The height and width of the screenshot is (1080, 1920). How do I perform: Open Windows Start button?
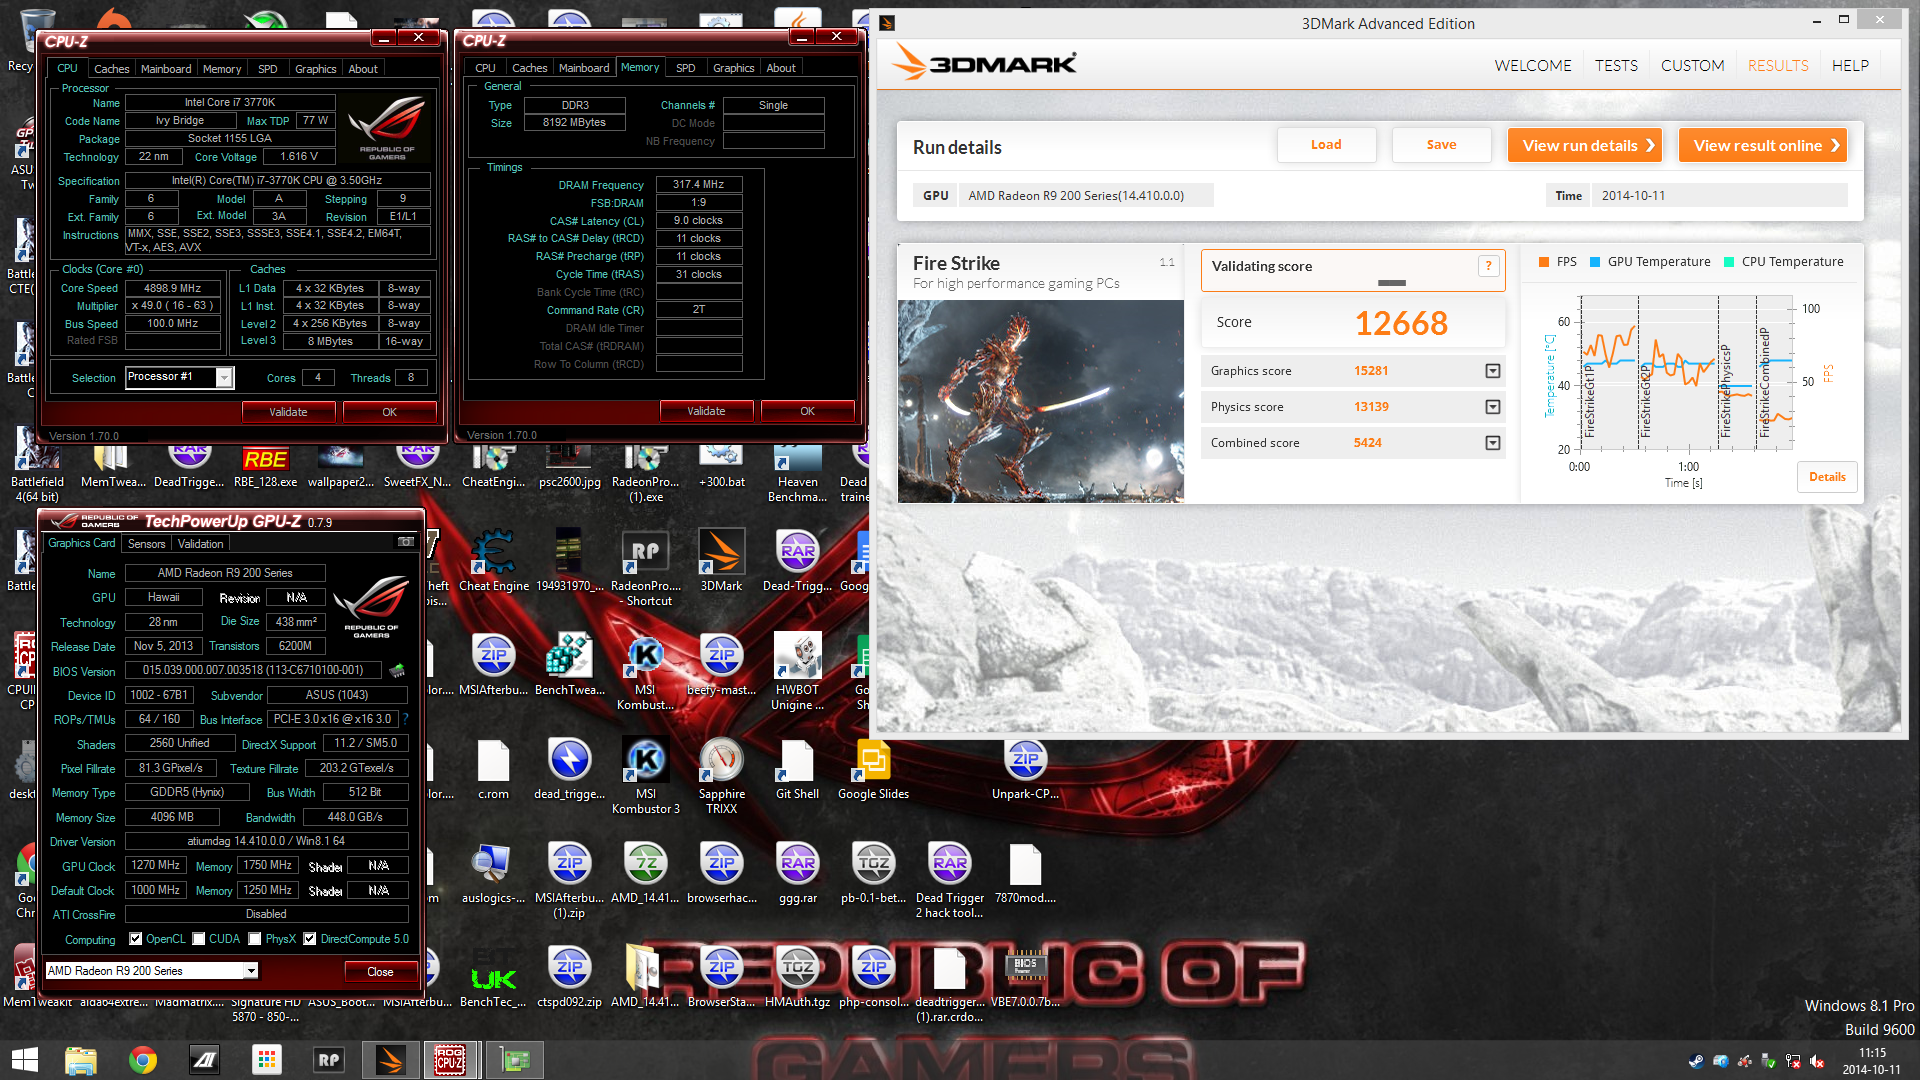click(x=24, y=1060)
